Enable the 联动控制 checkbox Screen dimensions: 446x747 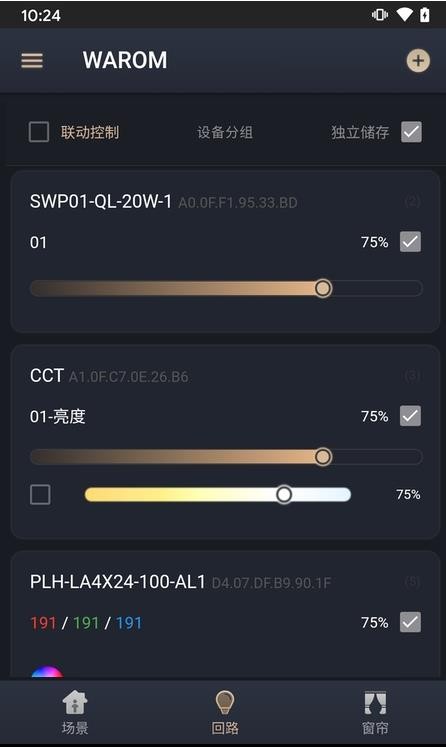(x=39, y=132)
